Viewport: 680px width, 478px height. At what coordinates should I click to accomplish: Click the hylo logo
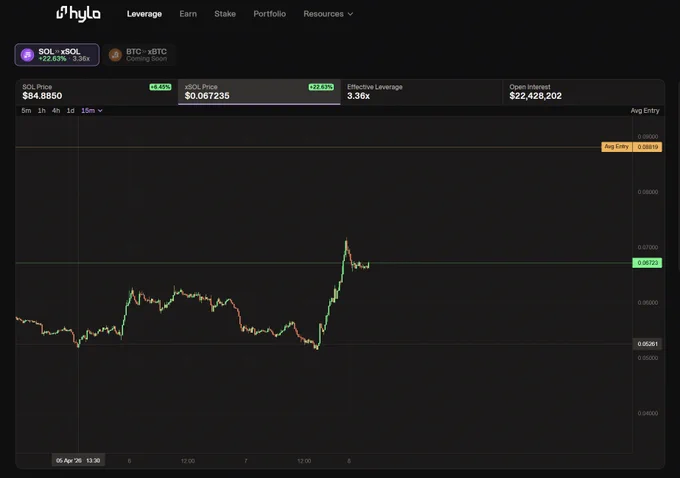coord(78,13)
